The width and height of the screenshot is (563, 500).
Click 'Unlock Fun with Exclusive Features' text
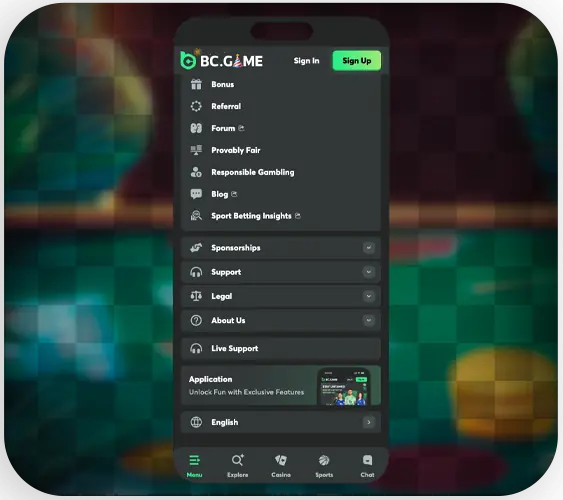click(x=246, y=392)
